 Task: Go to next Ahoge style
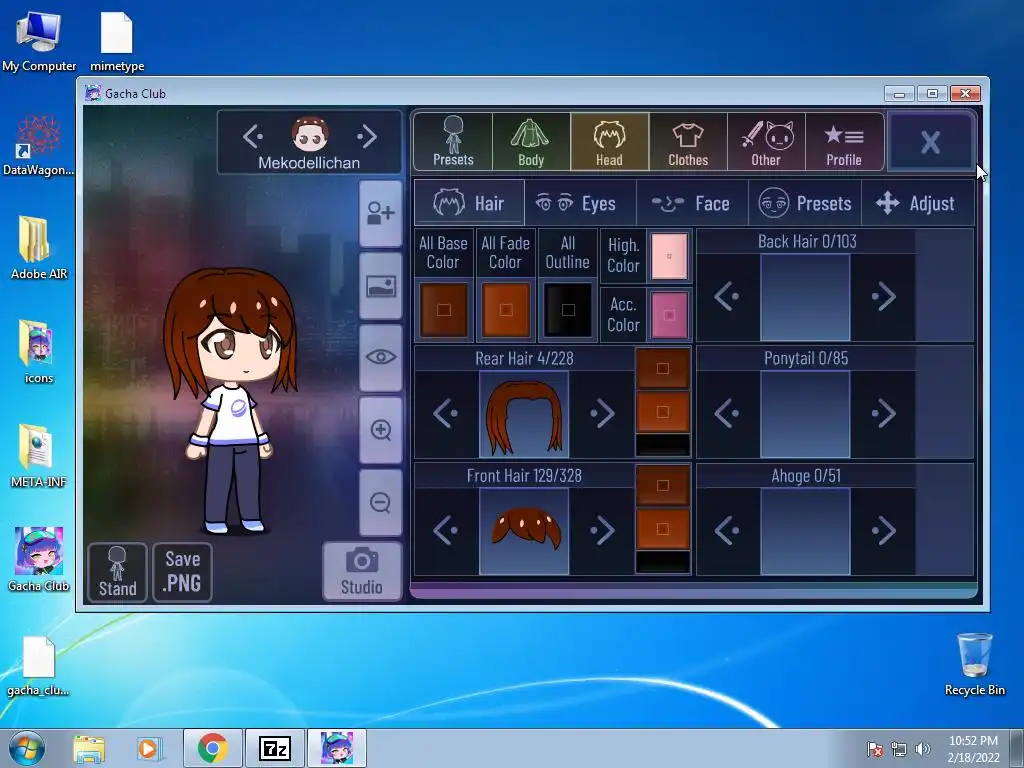(x=883, y=530)
